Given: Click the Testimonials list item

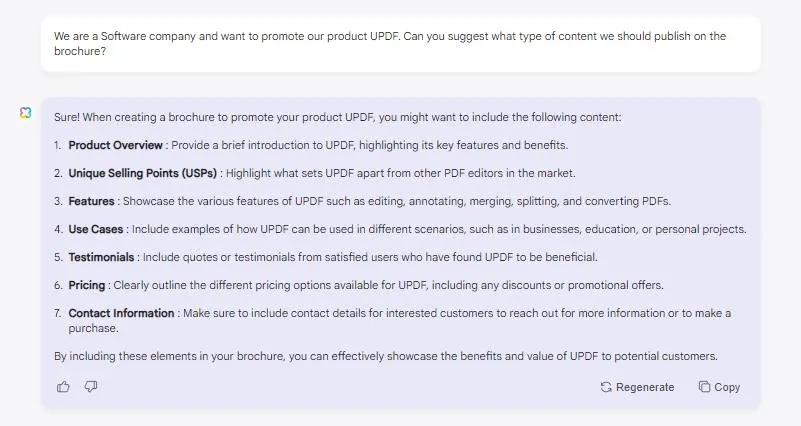Looking at the screenshot, I should coord(325,257).
